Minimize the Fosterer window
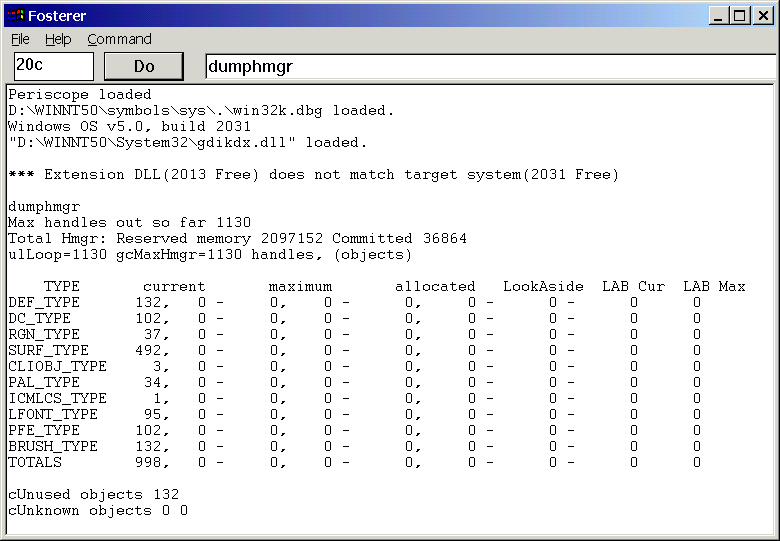 (x=718, y=16)
